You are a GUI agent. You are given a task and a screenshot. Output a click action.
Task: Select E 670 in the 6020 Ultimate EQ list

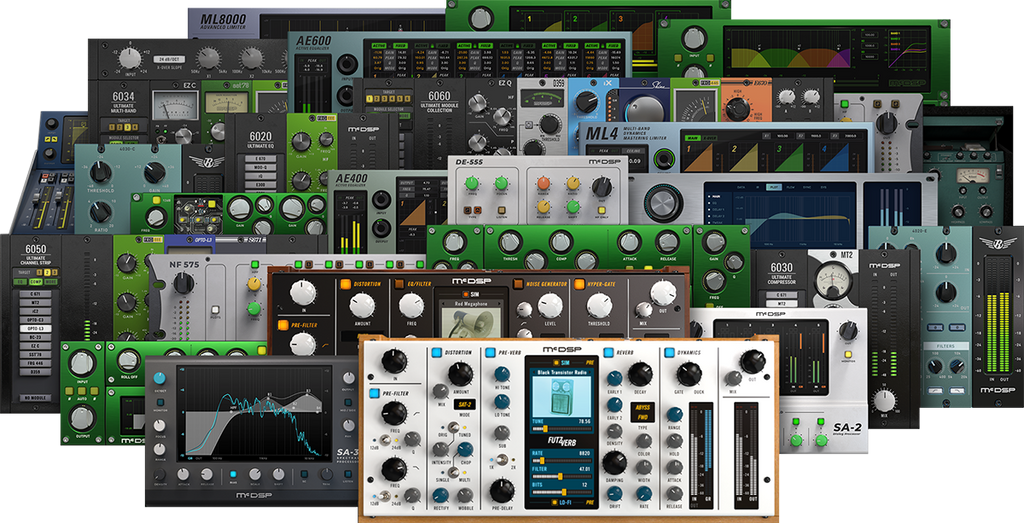[x=260, y=159]
